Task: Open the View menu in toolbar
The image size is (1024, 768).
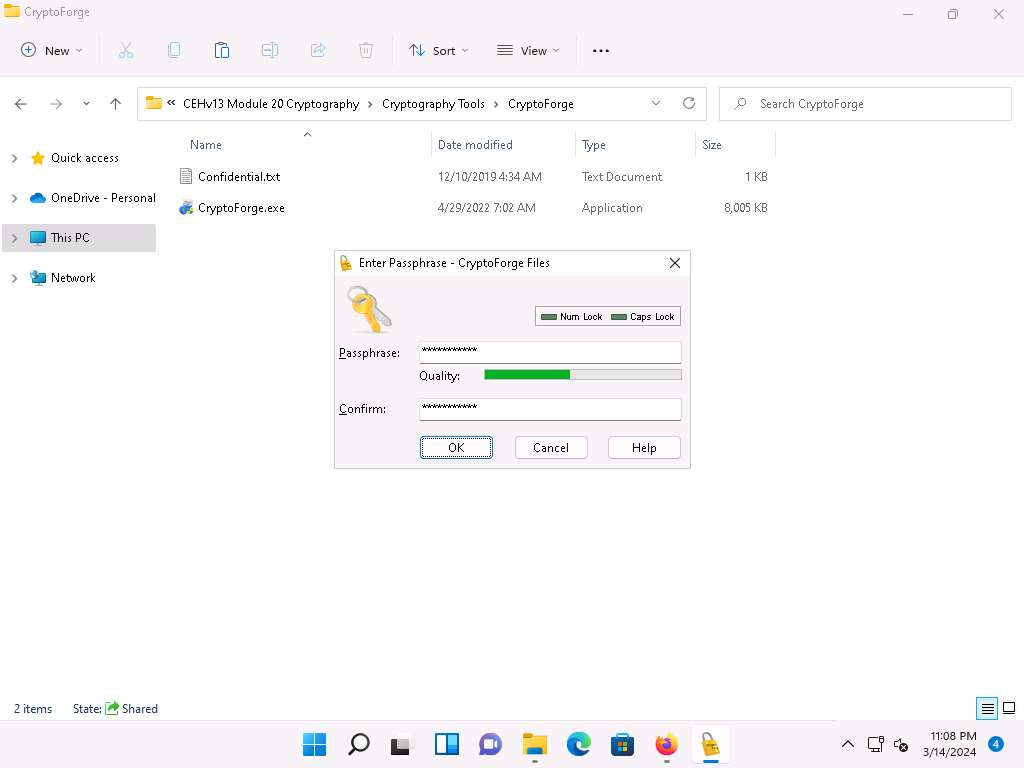Action: pyautogui.click(x=528, y=50)
